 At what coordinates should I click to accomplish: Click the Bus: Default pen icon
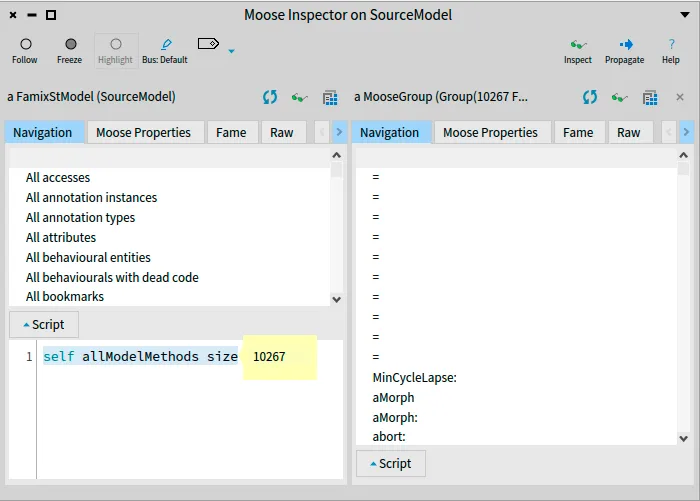166,44
